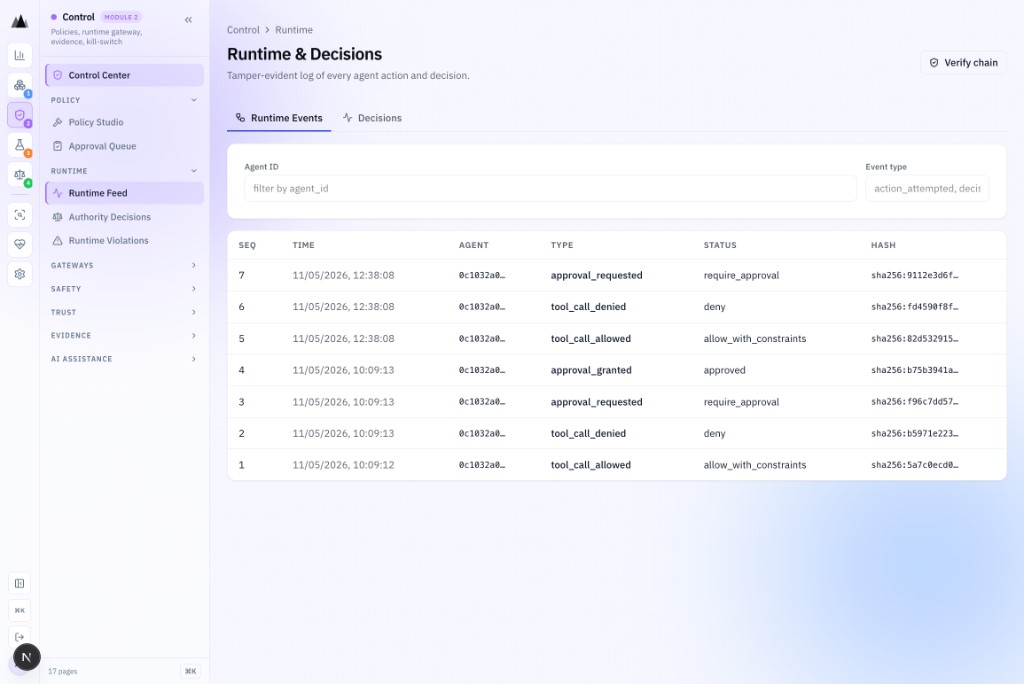The width and height of the screenshot is (1024, 684).
Task: Click hash sha256:82d532915 in row 5
Action: 914,339
